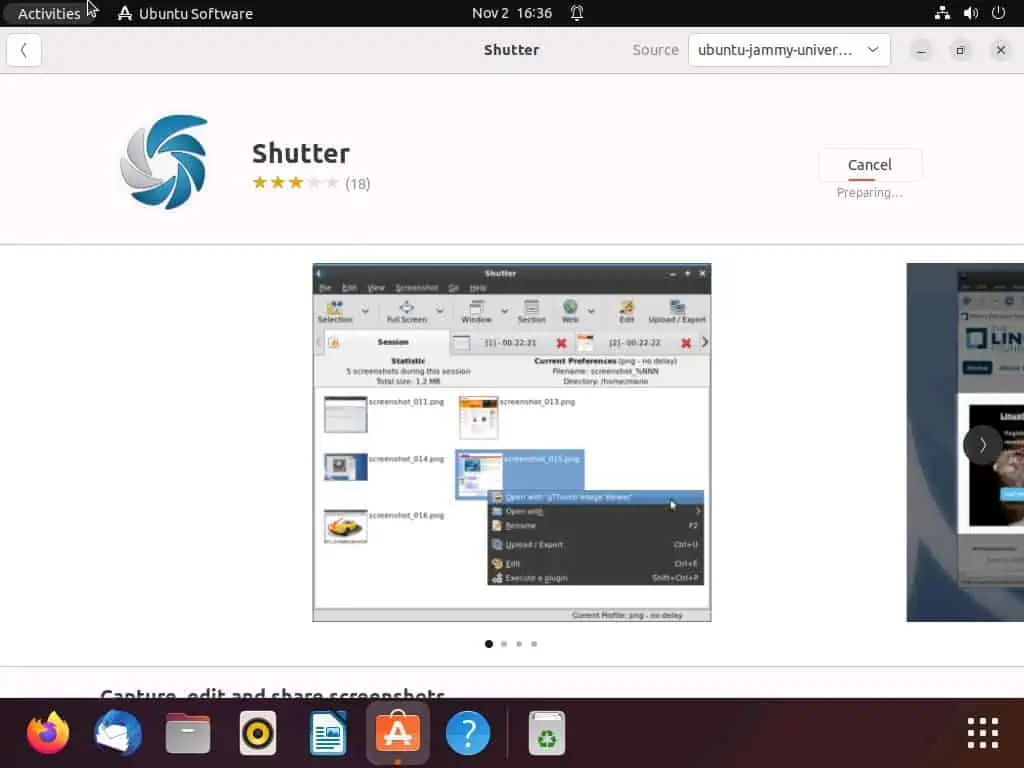Open the Source package dropdown
The image size is (1024, 768).
[x=789, y=49]
